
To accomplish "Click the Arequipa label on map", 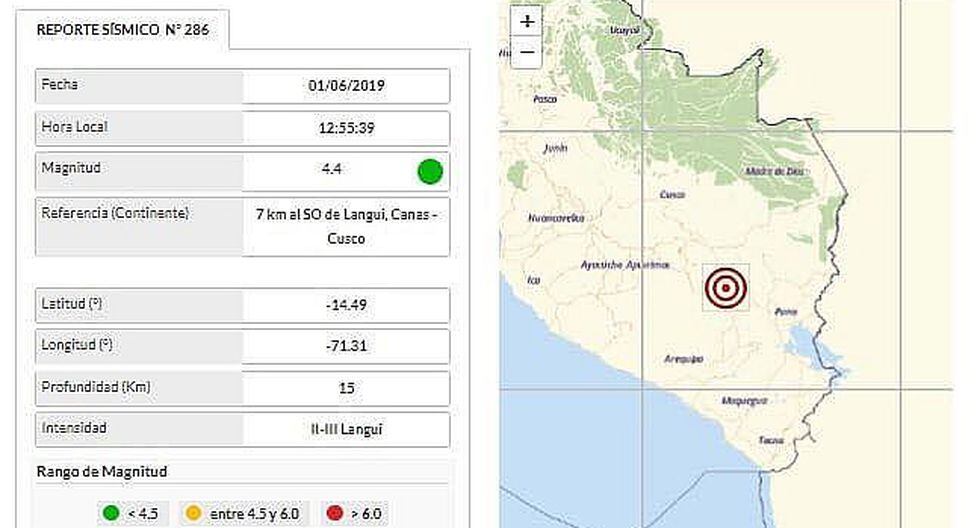I will [683, 358].
